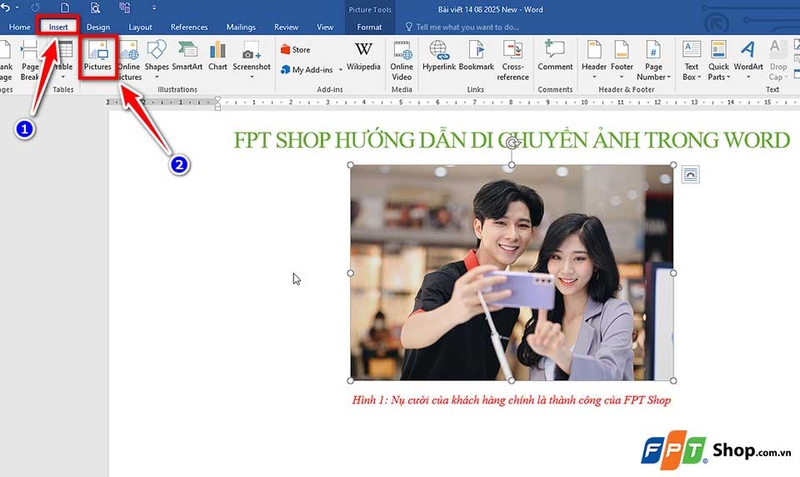
Task: Click the picture rotation handle
Action: 512,144
